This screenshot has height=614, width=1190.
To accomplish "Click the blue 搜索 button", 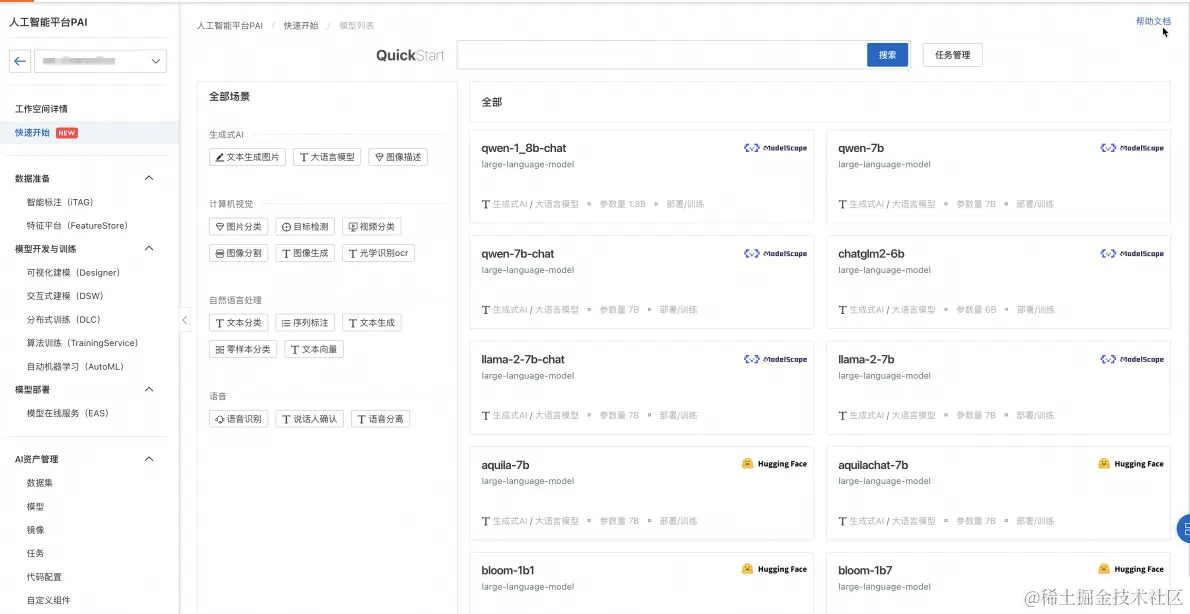I will [x=887, y=55].
